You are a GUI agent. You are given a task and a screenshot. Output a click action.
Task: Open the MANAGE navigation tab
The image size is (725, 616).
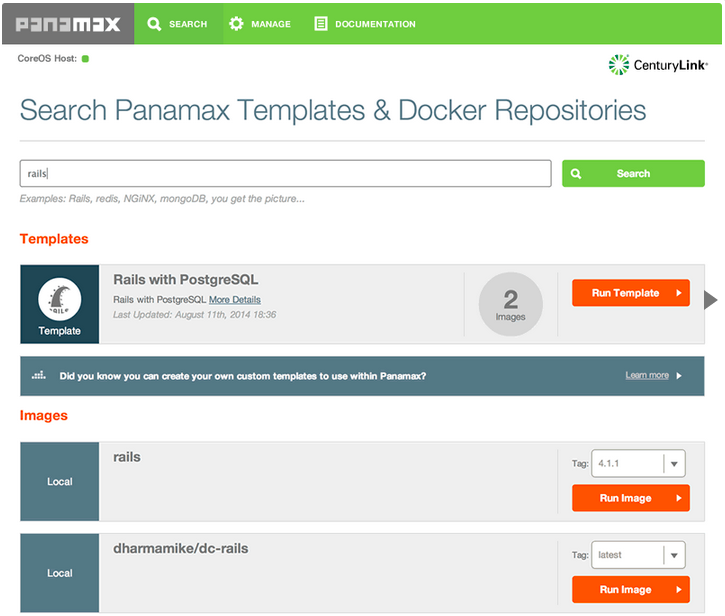(260, 24)
